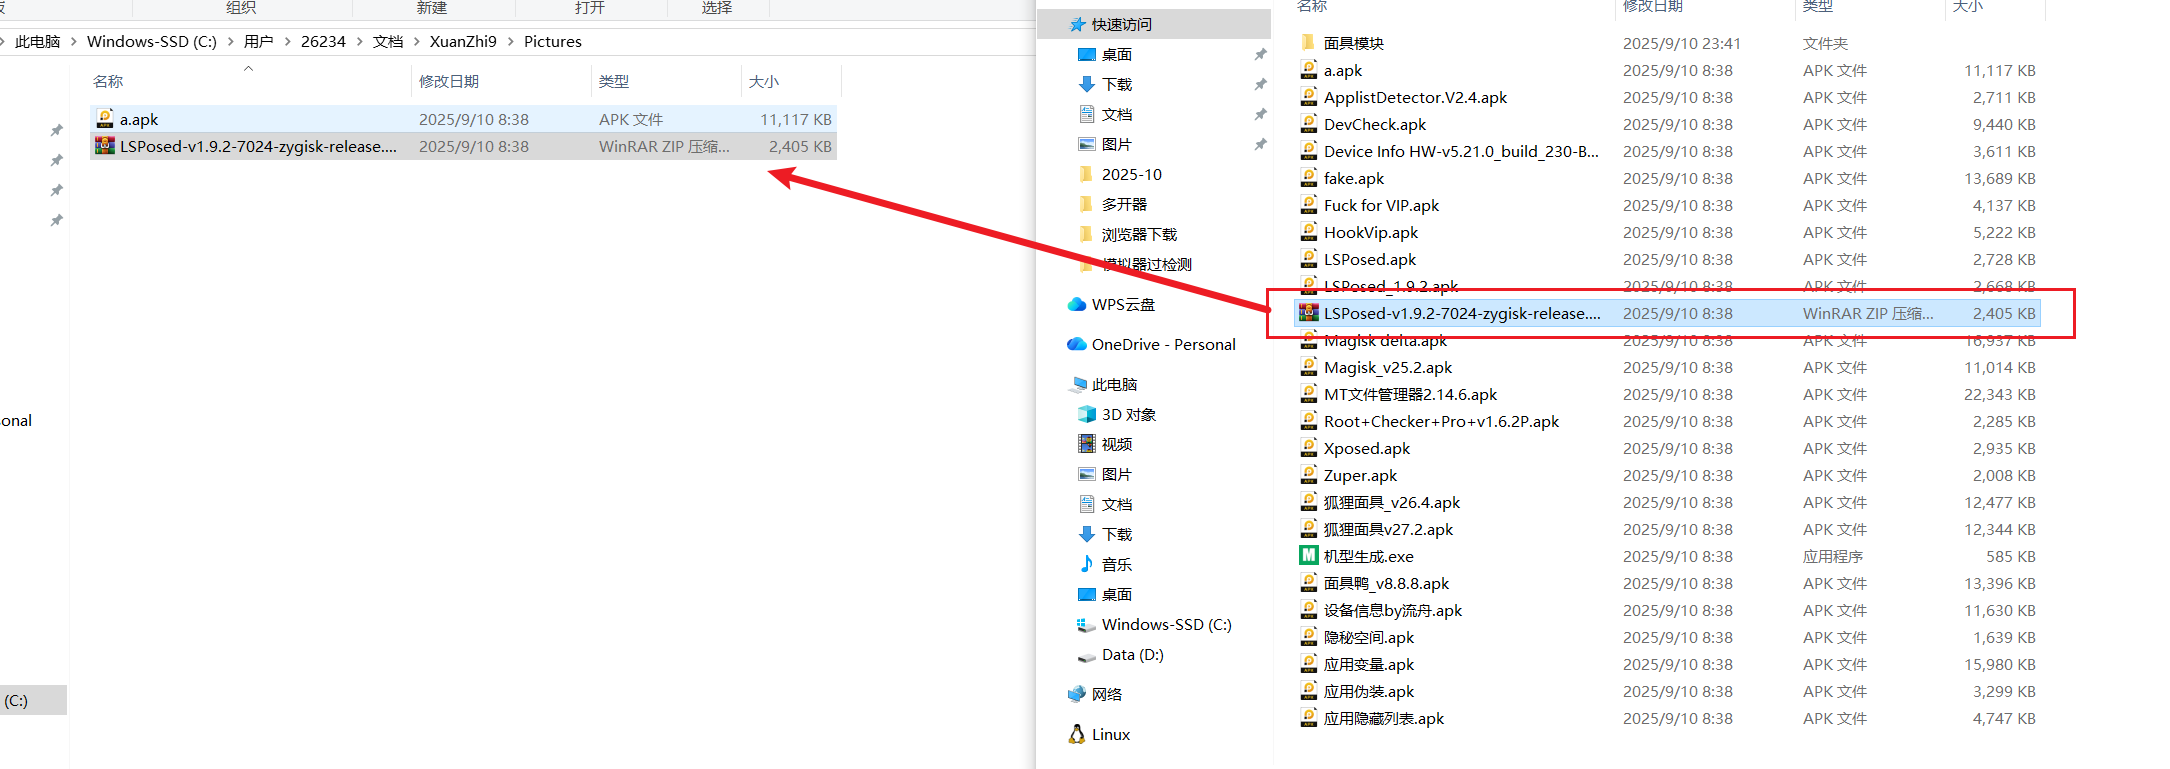Click the 3D 对象 cube icon
This screenshot has width=2170, height=769.
(1087, 414)
